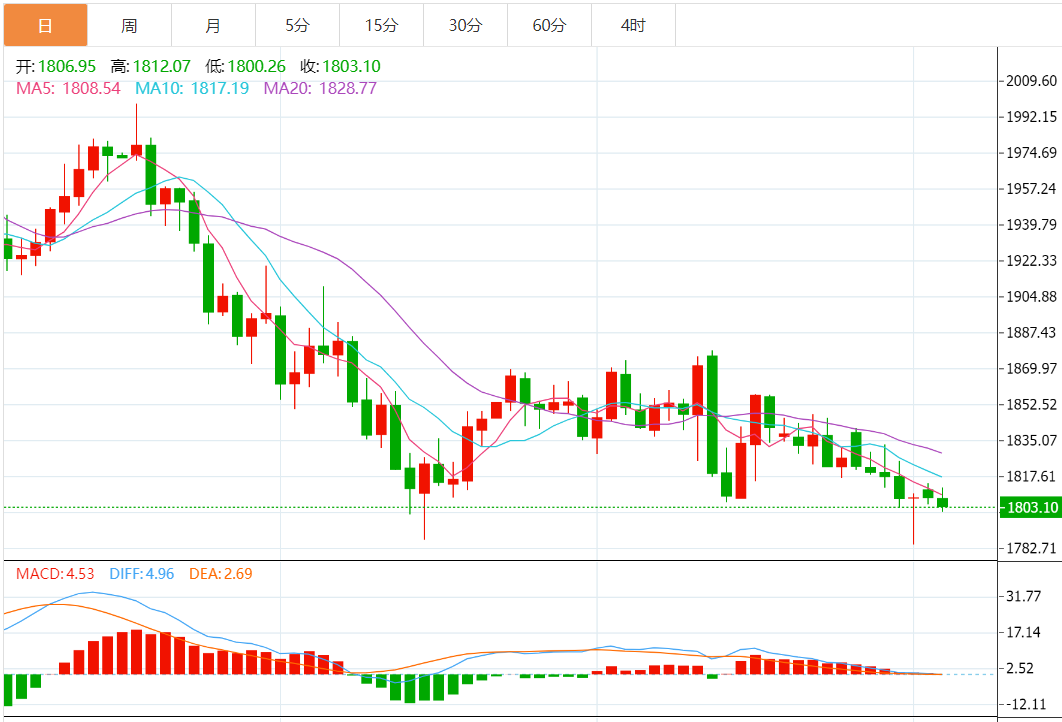Click the 1957.24 price axis label

point(1032,189)
